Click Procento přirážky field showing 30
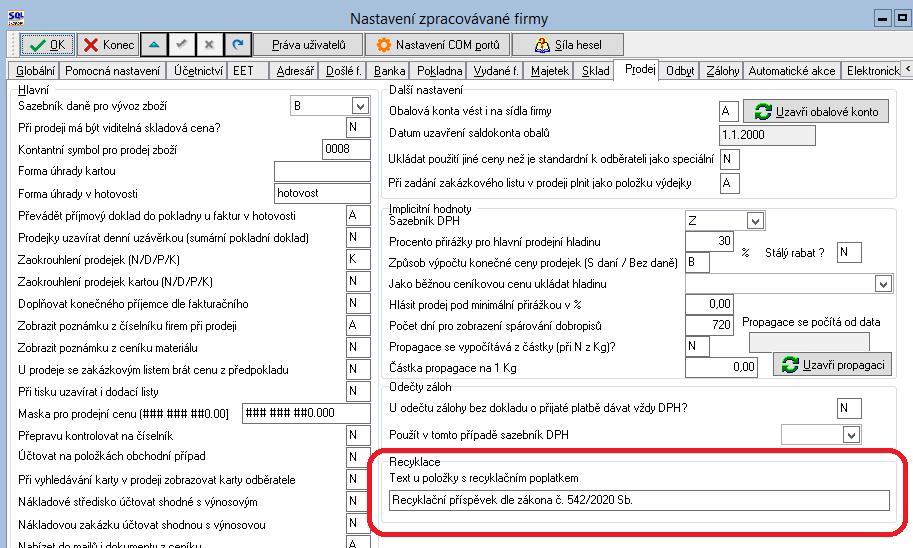The height and width of the screenshot is (548, 913). coord(710,241)
